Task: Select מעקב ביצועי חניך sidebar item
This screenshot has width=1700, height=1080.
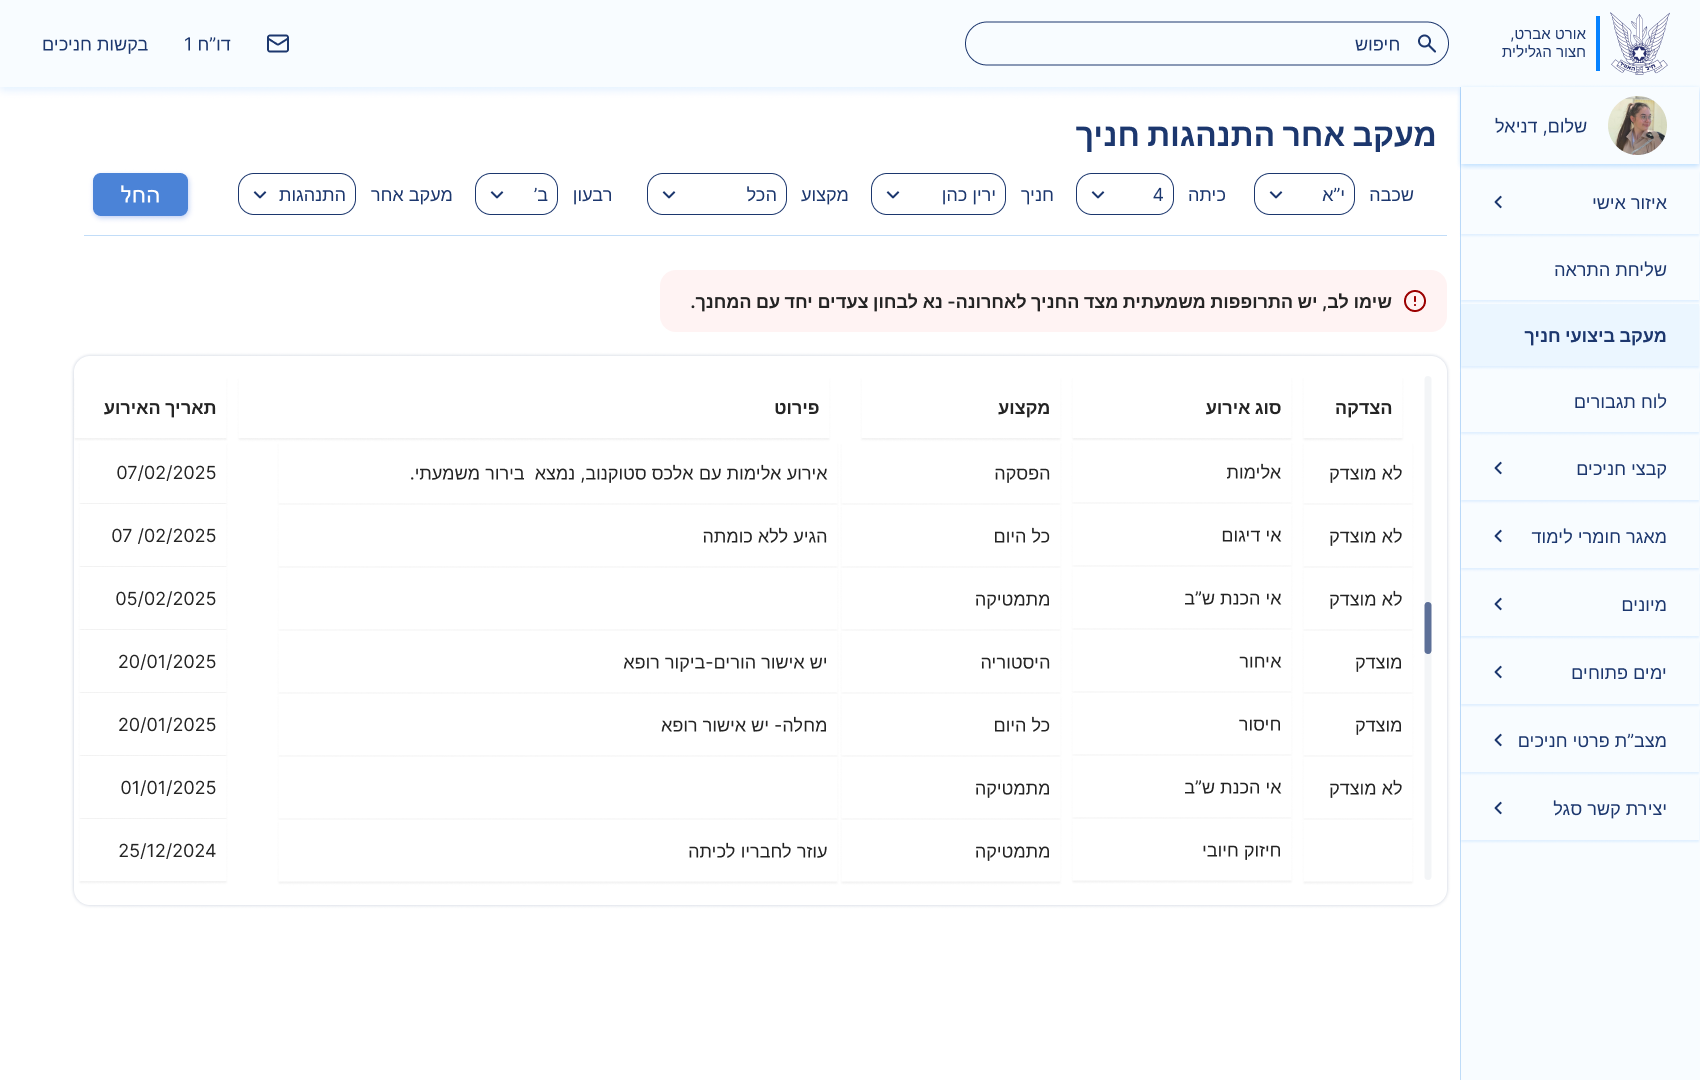Action: tap(1580, 335)
